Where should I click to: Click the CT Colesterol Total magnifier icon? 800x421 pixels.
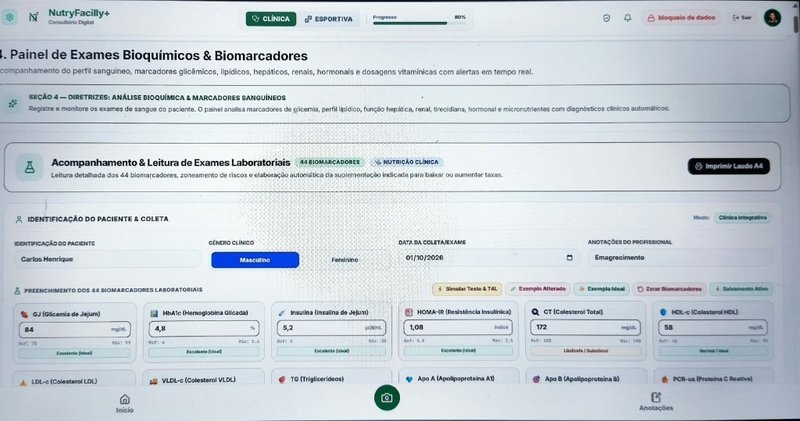click(x=535, y=312)
